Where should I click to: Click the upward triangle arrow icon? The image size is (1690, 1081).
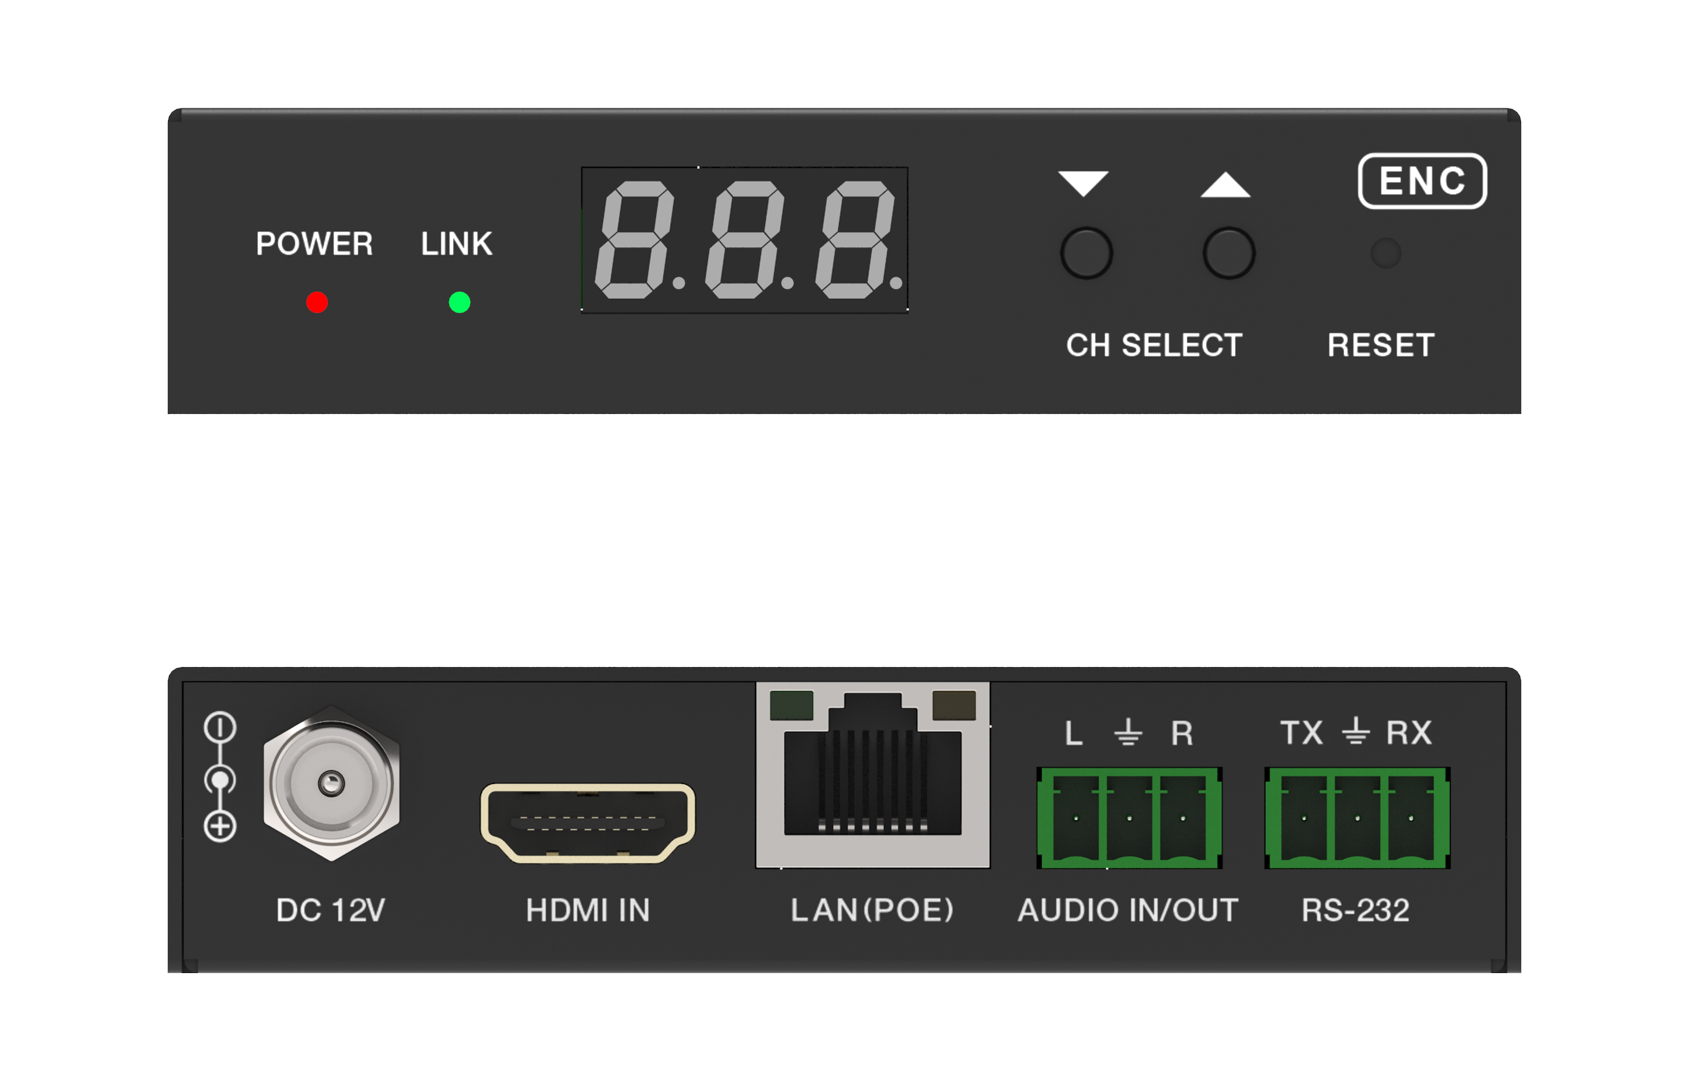[1226, 184]
